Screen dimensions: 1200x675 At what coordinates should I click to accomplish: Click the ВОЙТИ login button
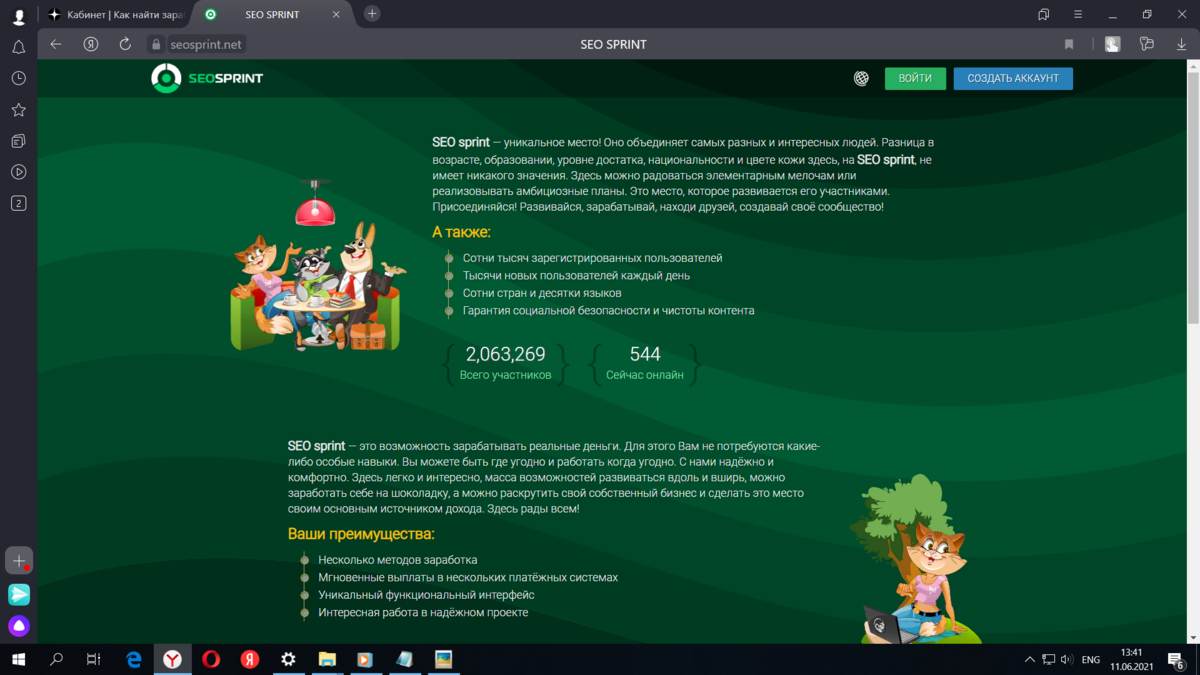[x=915, y=78]
